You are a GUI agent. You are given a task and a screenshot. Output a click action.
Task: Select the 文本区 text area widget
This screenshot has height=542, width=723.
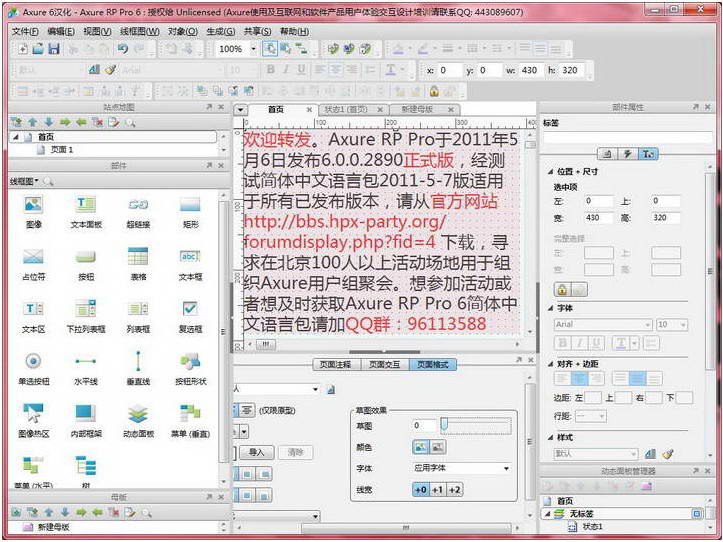tap(33, 316)
